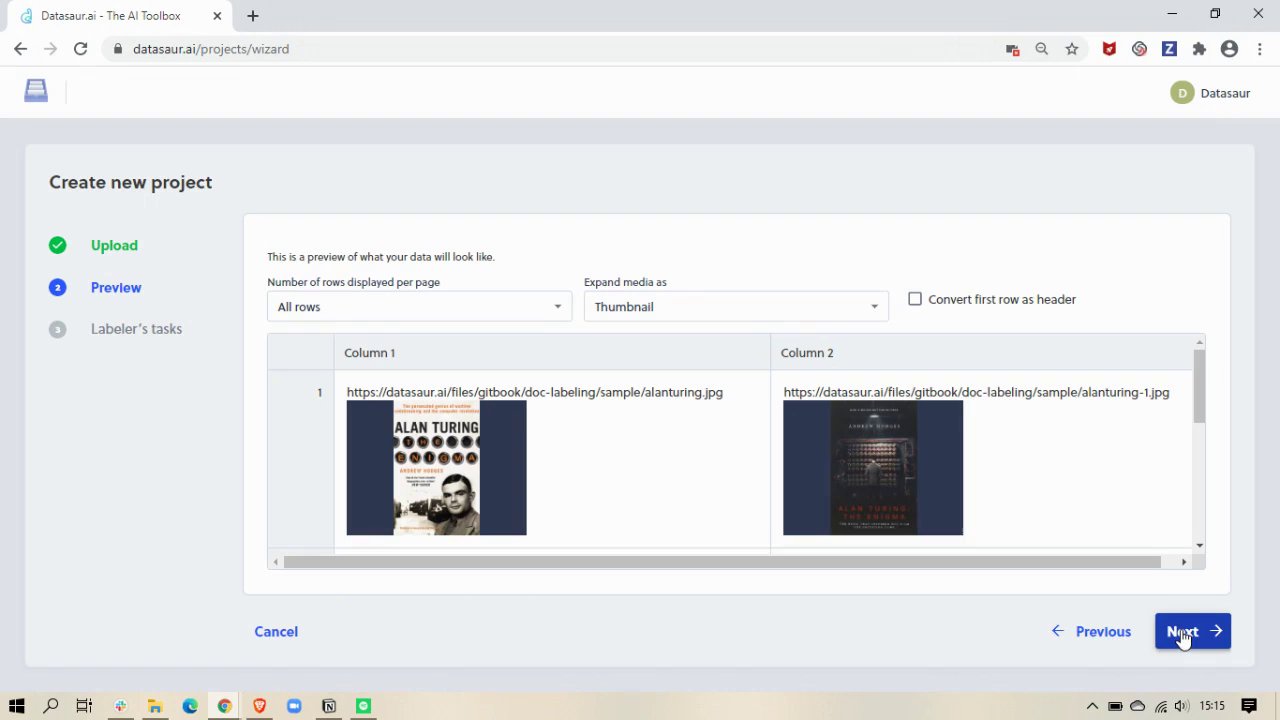Screen dimensions: 1280x720
Task: Open the Wi-Fi network tray icon
Action: (x=1161, y=706)
